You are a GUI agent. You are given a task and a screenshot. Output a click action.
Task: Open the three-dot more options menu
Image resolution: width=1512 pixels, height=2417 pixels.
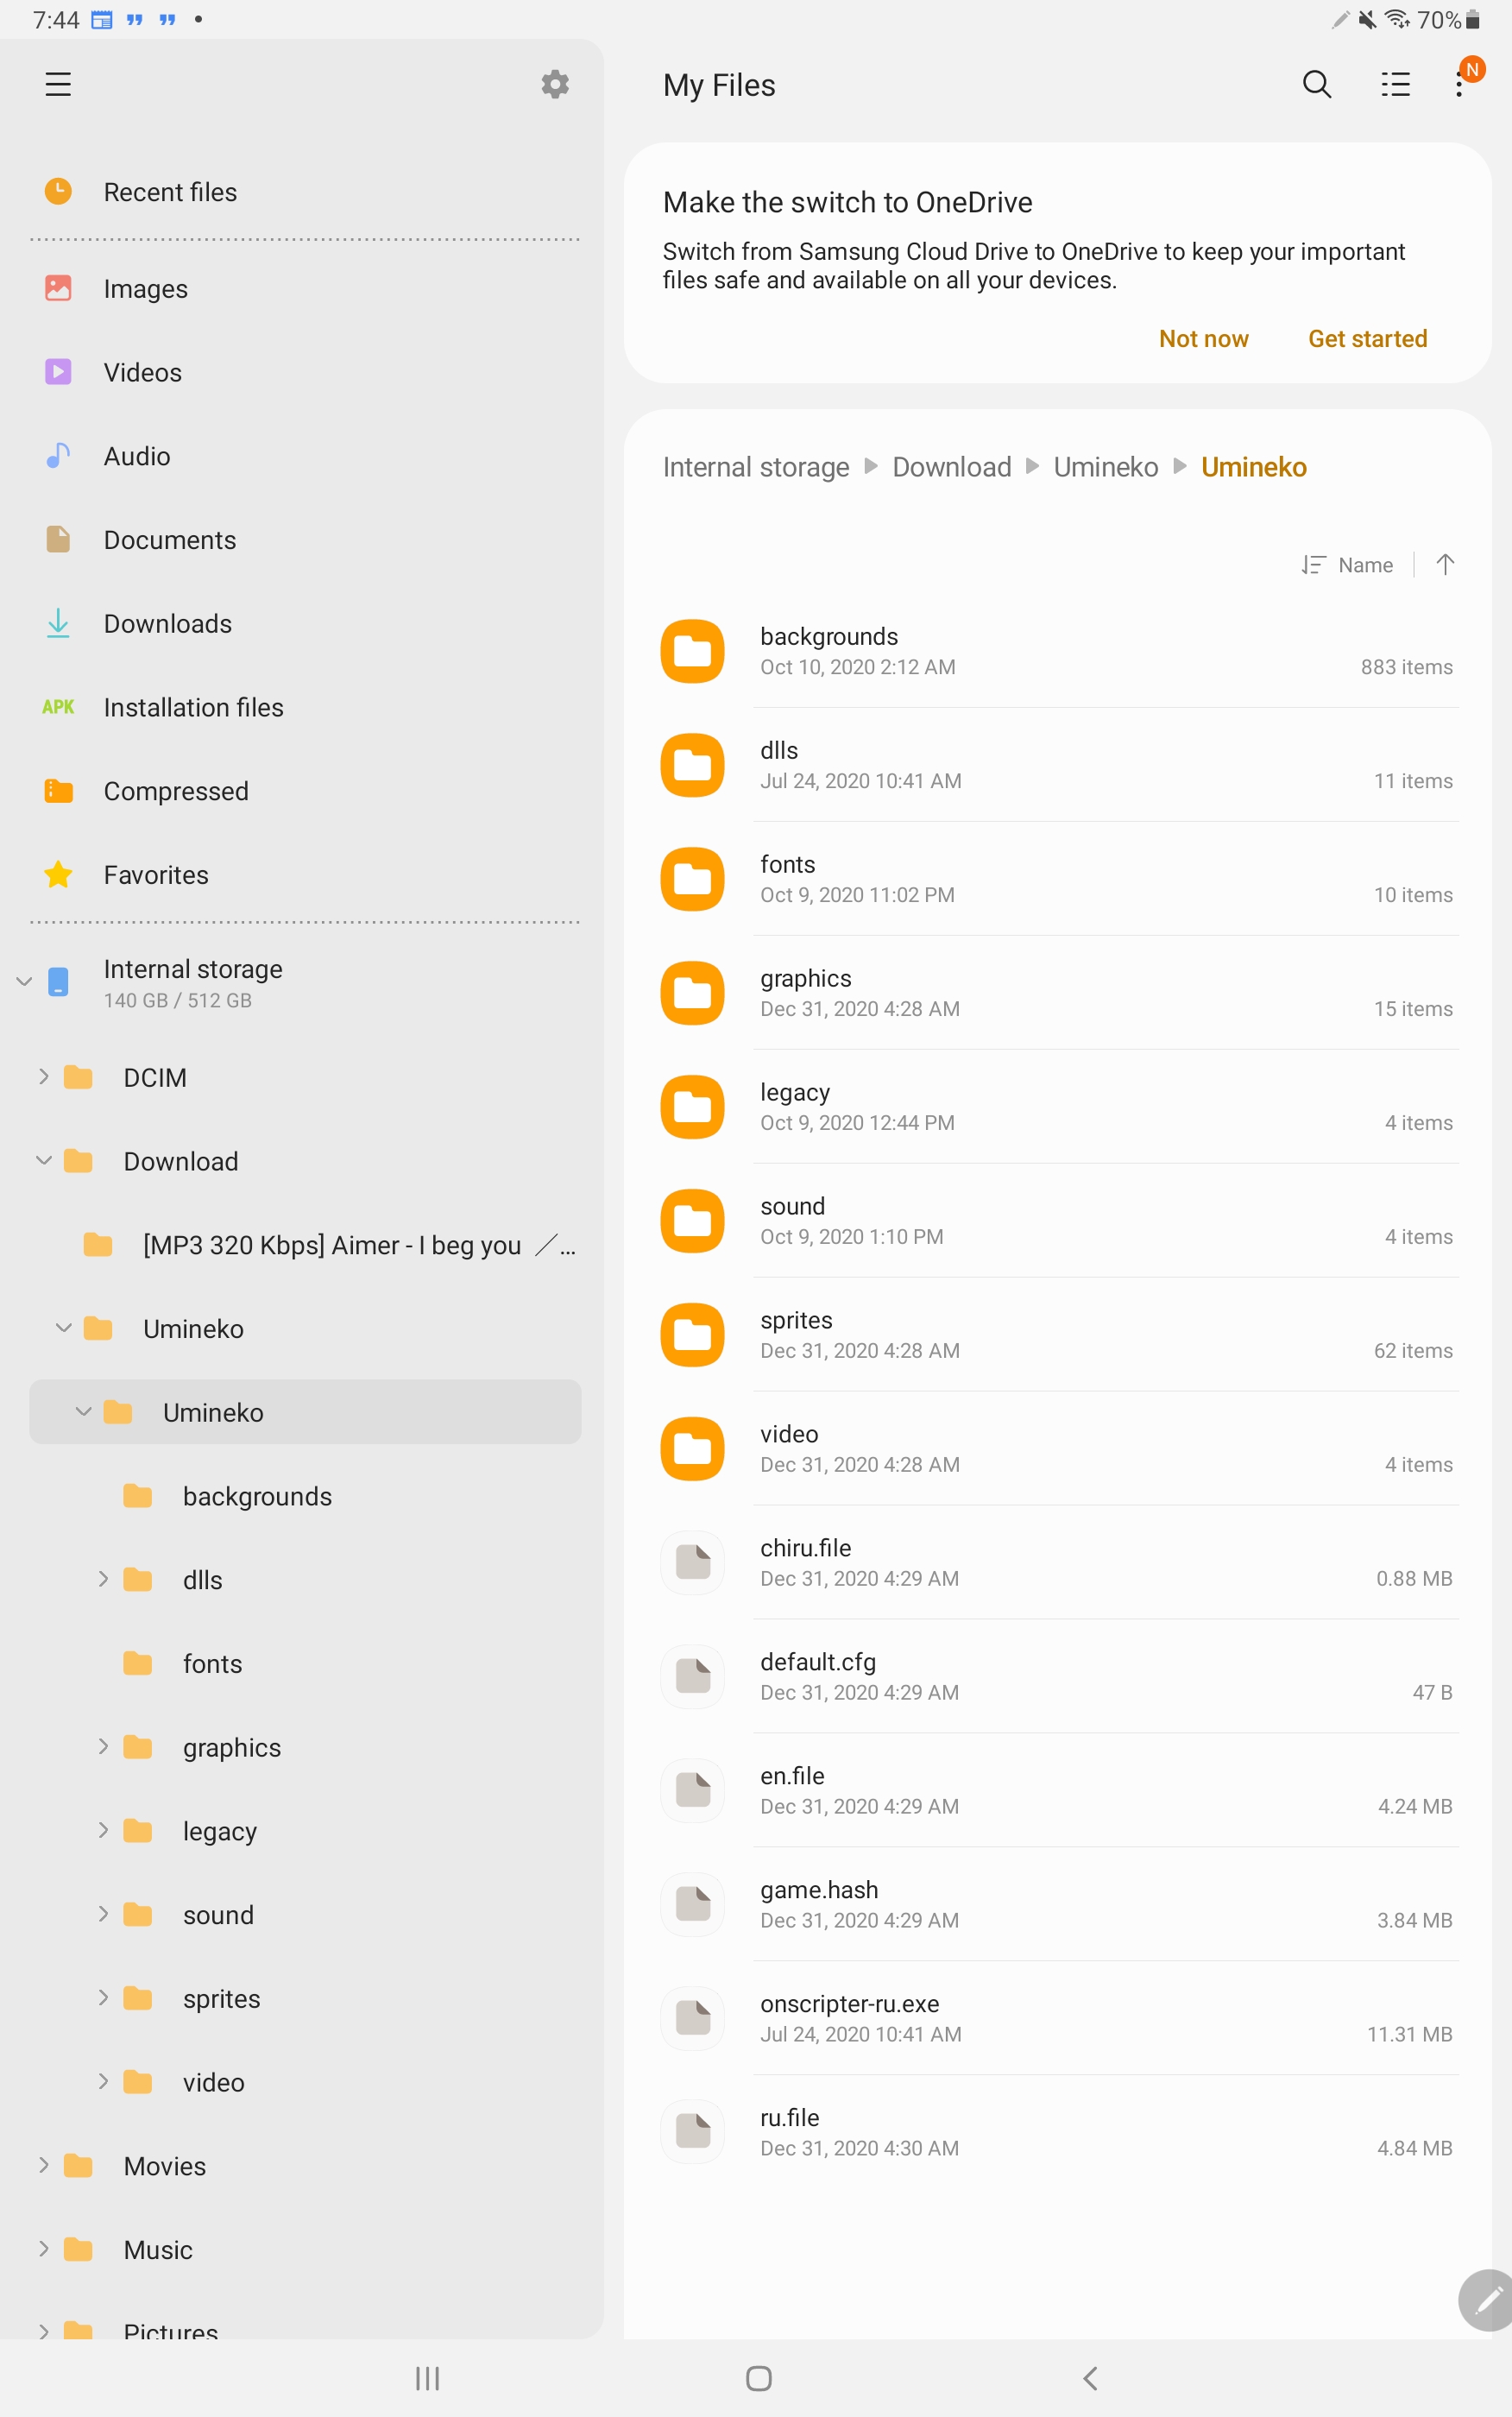pyautogui.click(x=1459, y=84)
